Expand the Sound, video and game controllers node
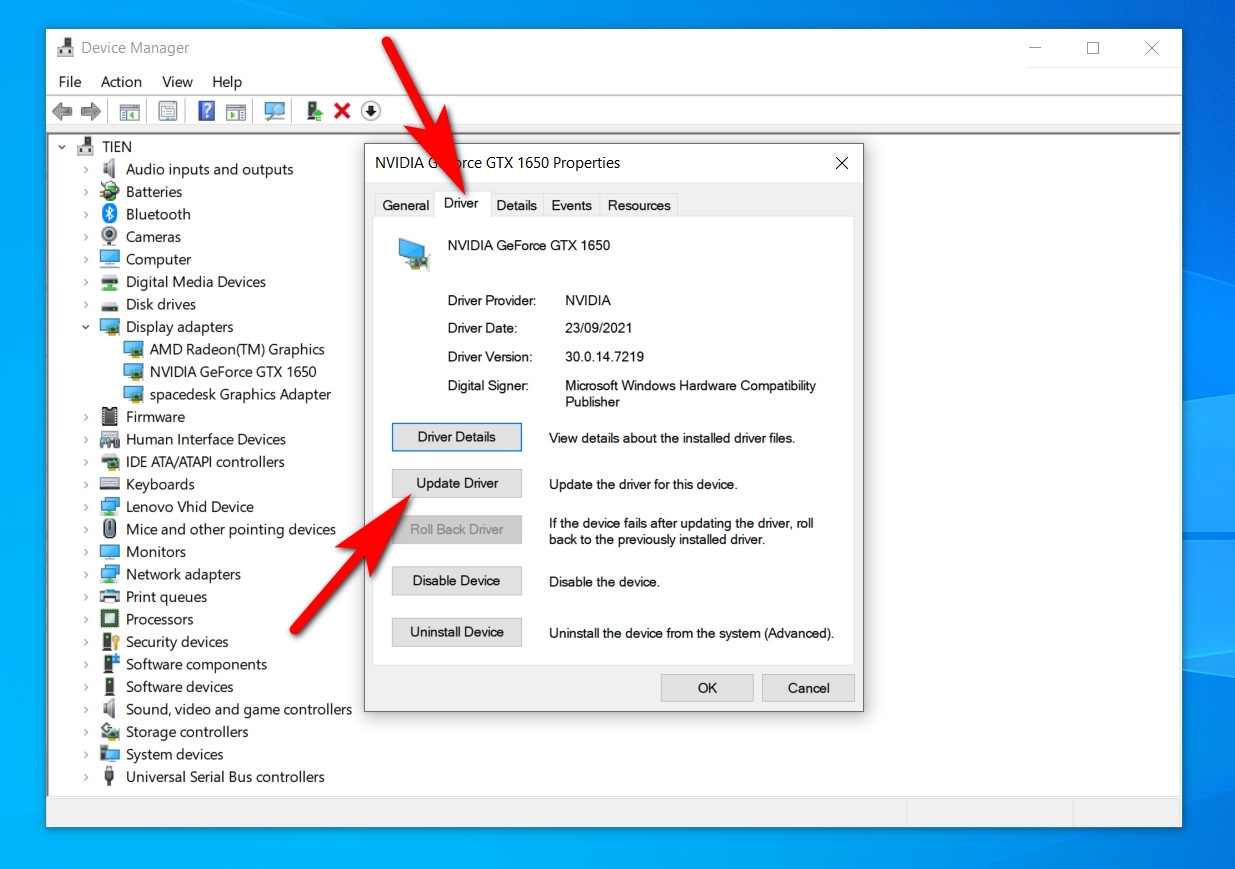The width and height of the screenshot is (1235, 869). point(86,709)
